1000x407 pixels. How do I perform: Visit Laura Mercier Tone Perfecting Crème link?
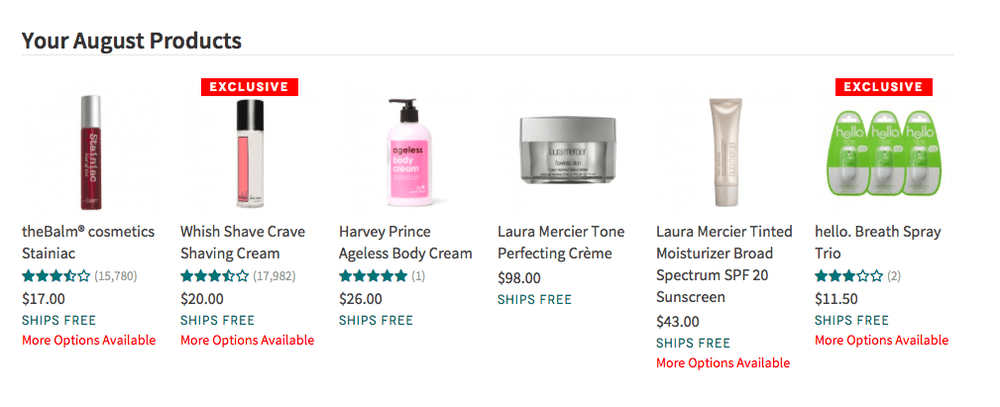568,242
